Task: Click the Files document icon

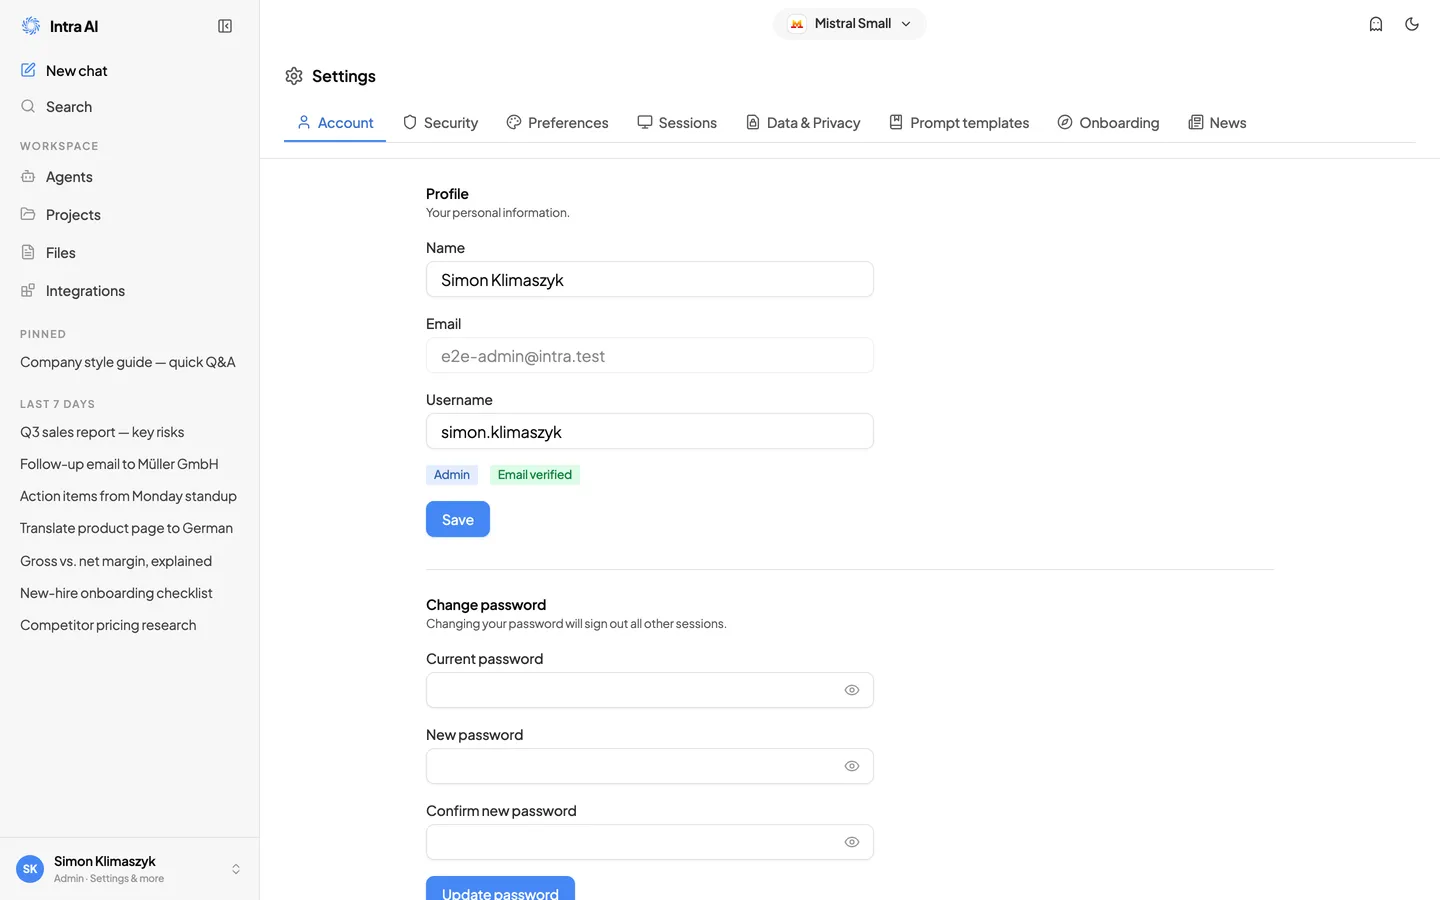Action: pyautogui.click(x=28, y=252)
